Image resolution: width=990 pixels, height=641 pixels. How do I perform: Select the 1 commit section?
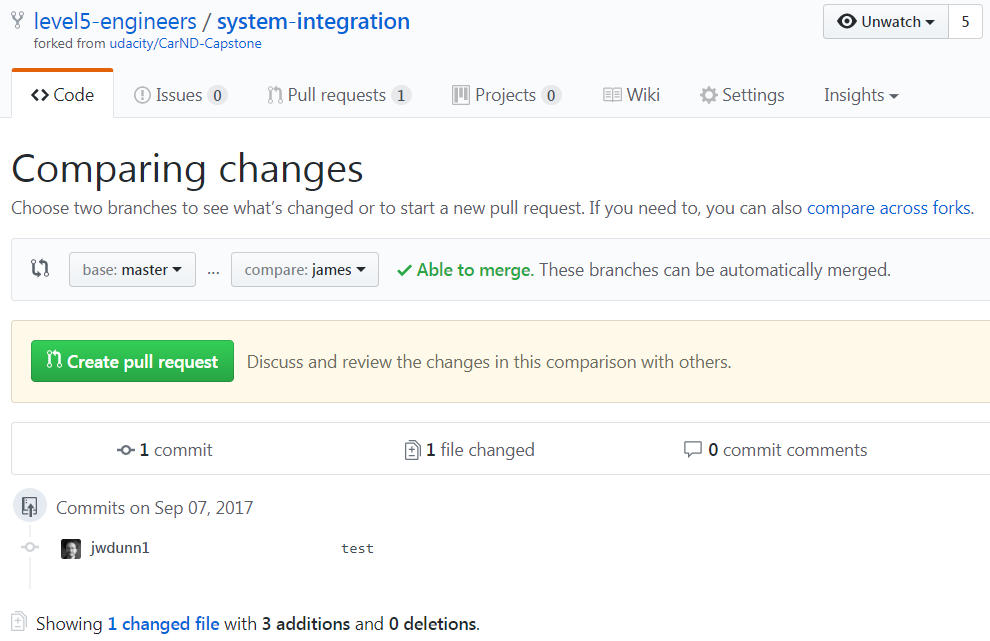165,450
